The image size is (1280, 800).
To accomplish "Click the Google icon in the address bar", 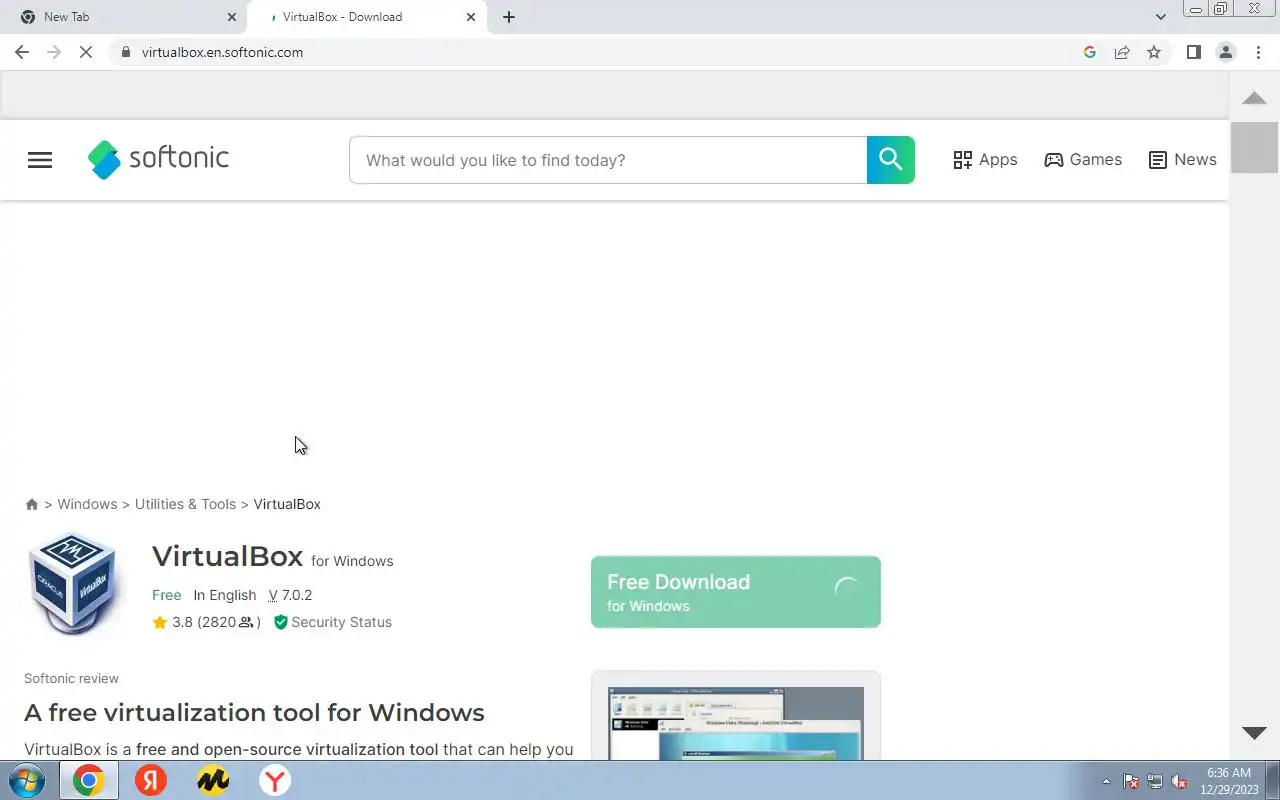I will point(1090,52).
